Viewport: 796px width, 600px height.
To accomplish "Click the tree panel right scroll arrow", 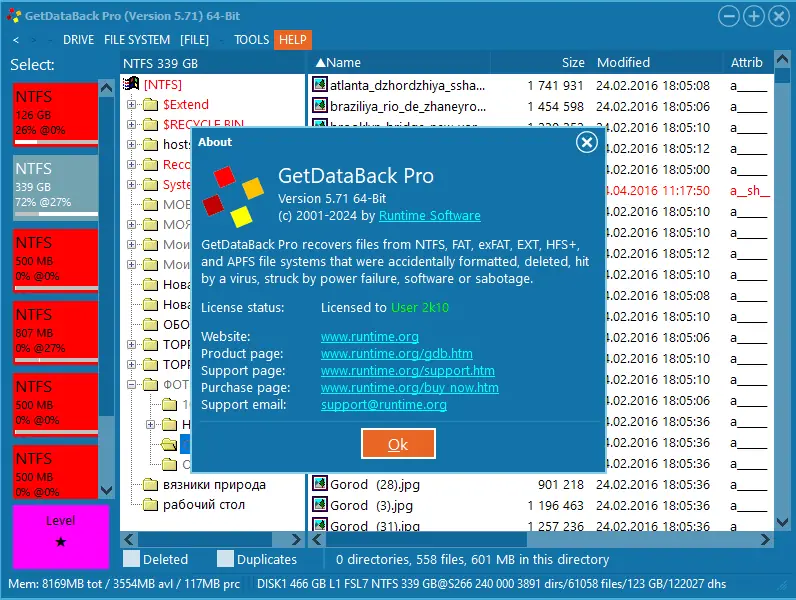I will point(296,539).
